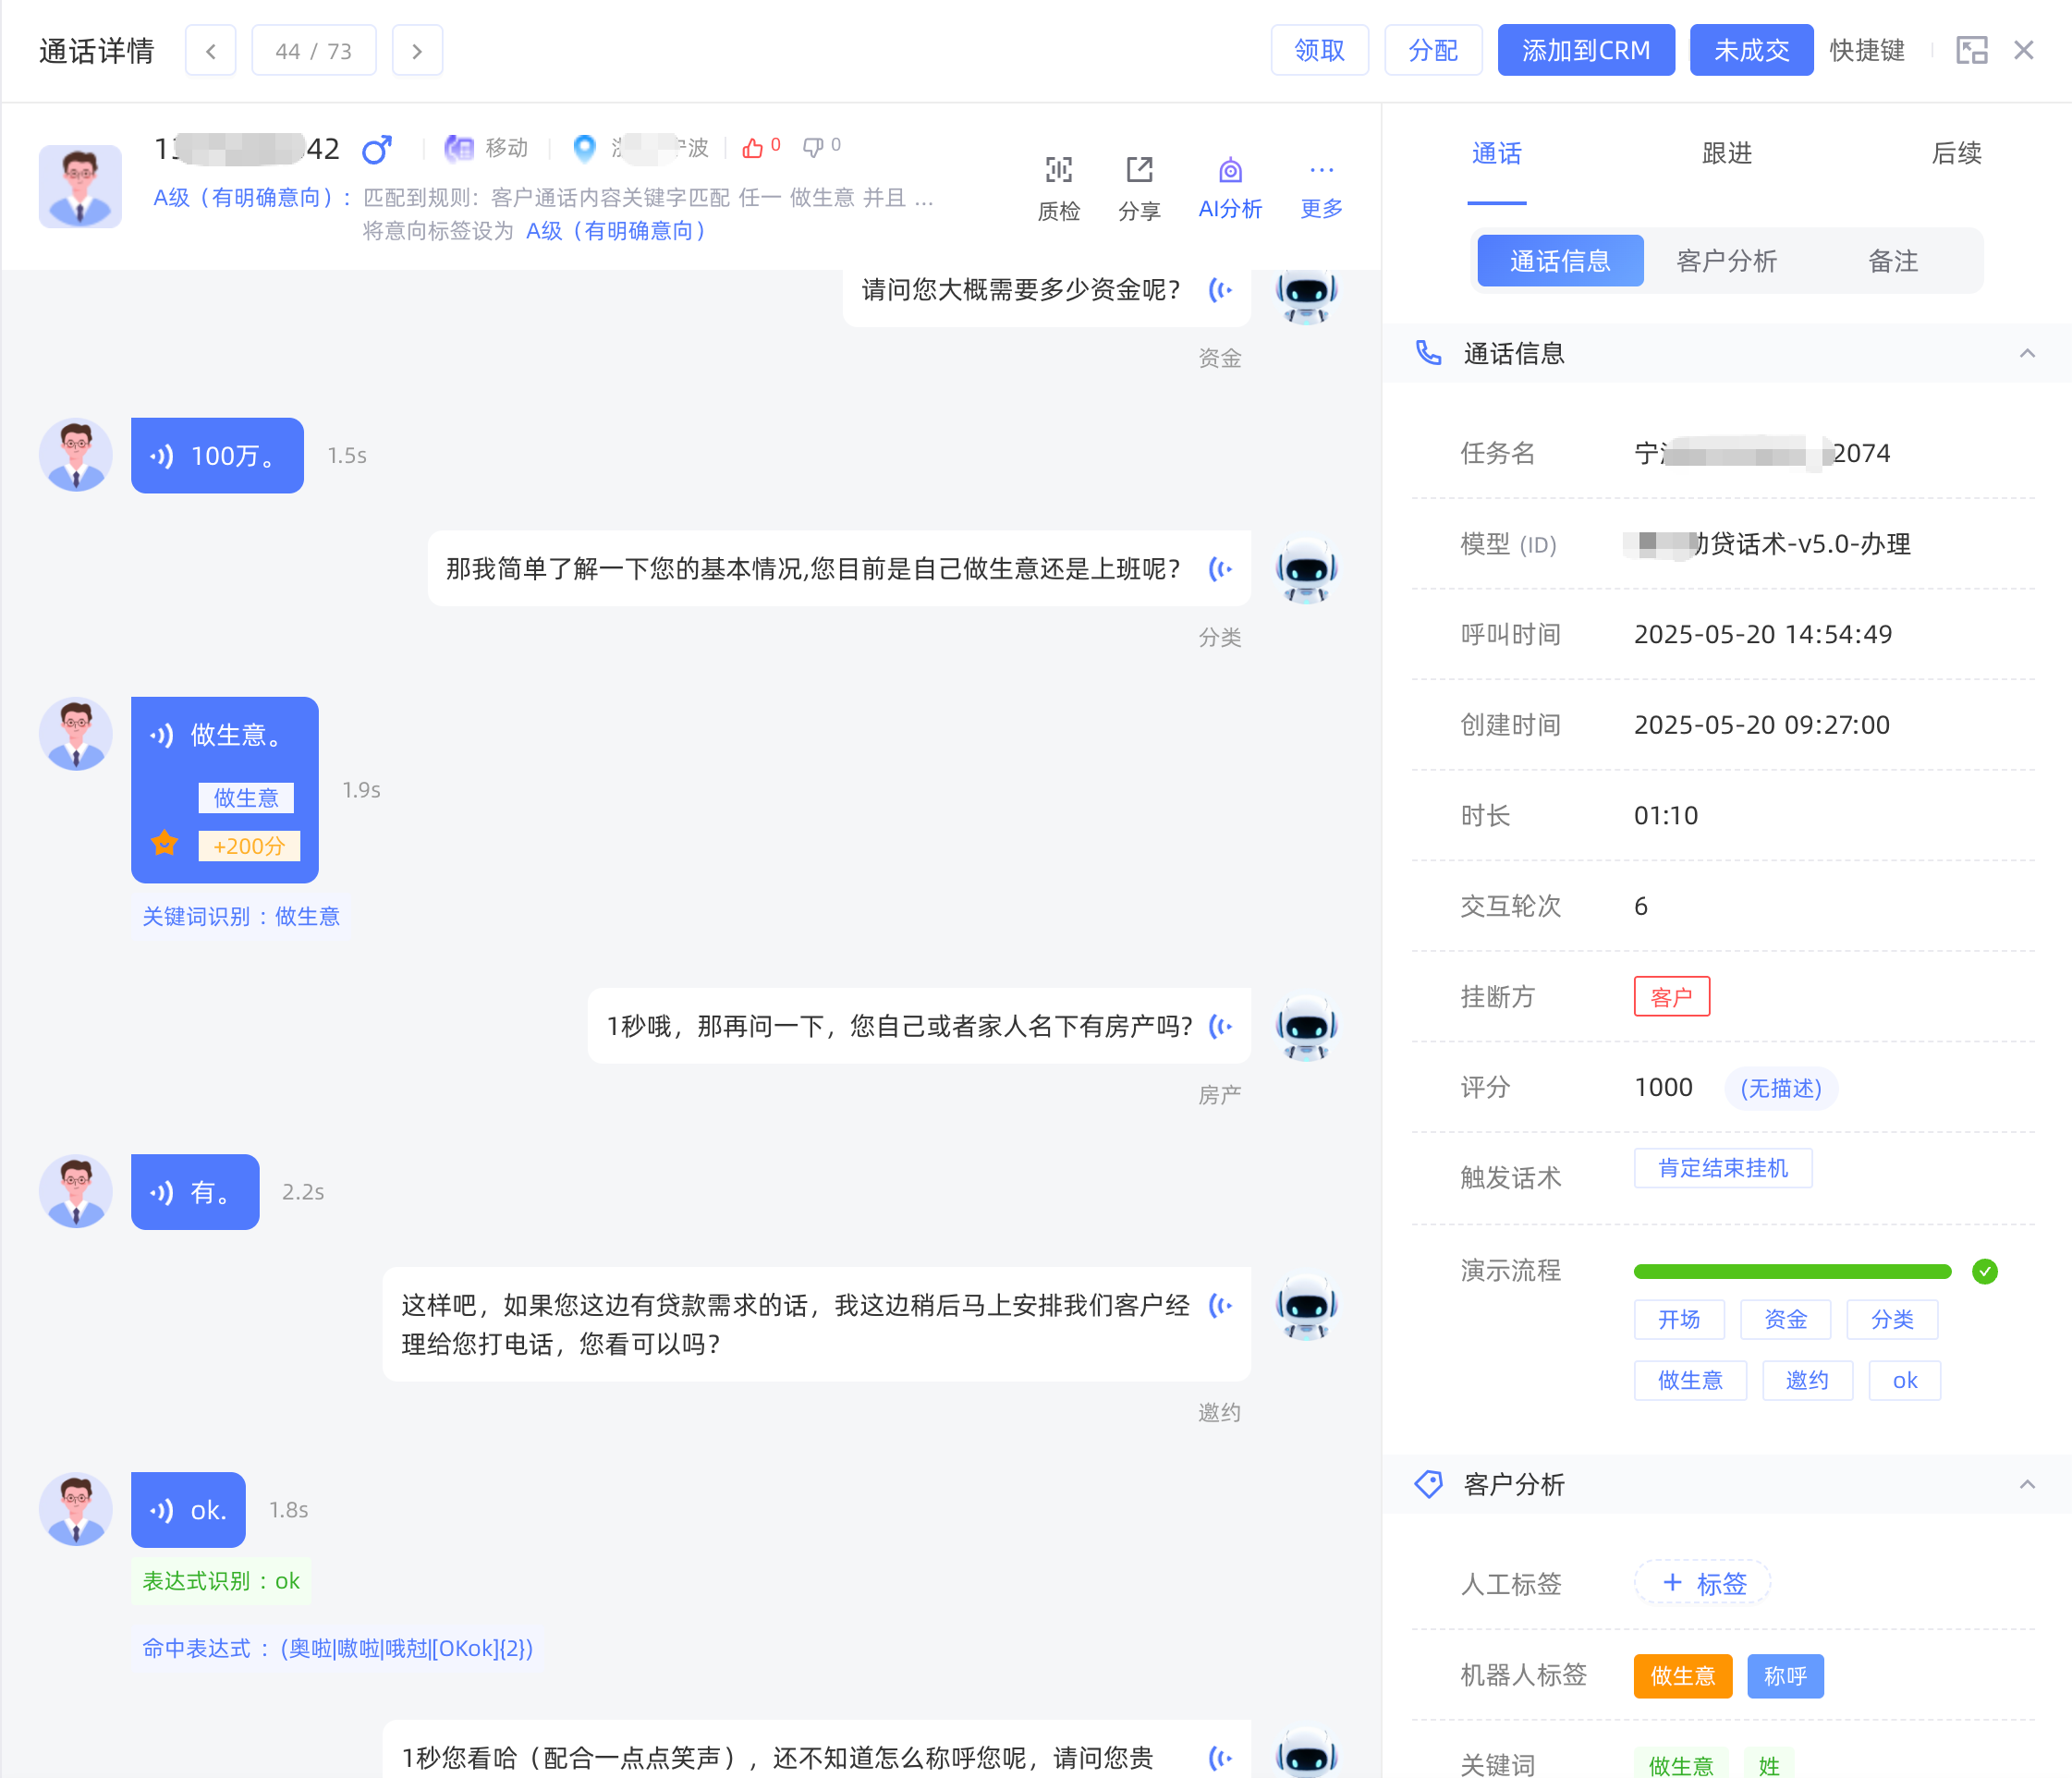Screen dimensions: 2072x1778
Task: Select the 客户分析 sub-tab
Action: pyautogui.click(x=1726, y=261)
